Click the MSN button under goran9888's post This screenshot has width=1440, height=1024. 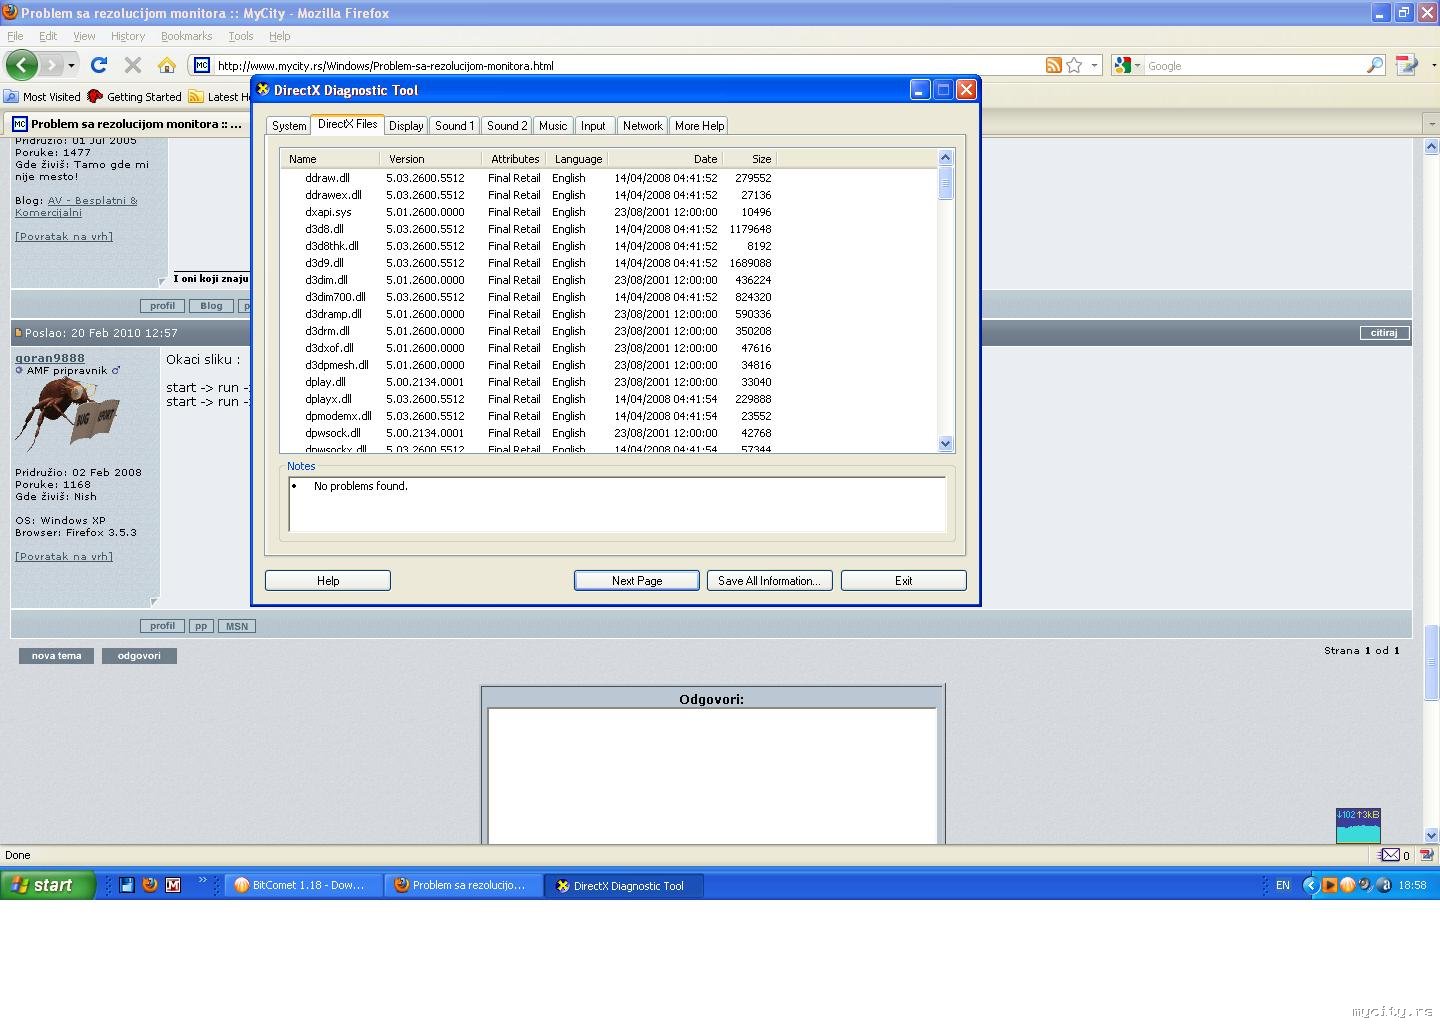point(237,626)
